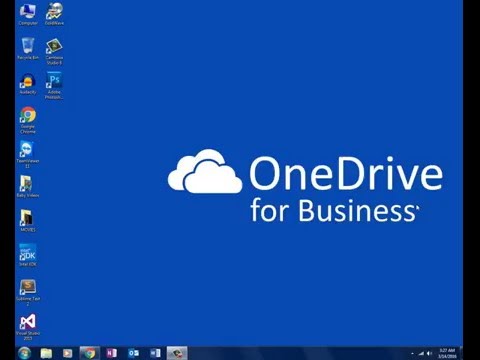Open the Computer desktop icon

(28, 14)
